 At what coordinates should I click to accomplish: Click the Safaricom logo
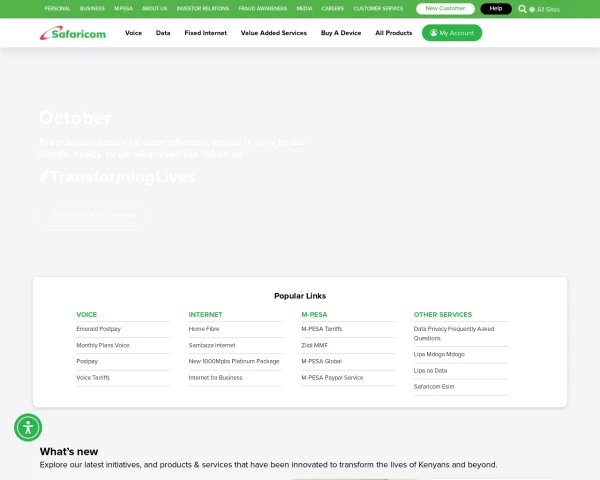(73, 33)
